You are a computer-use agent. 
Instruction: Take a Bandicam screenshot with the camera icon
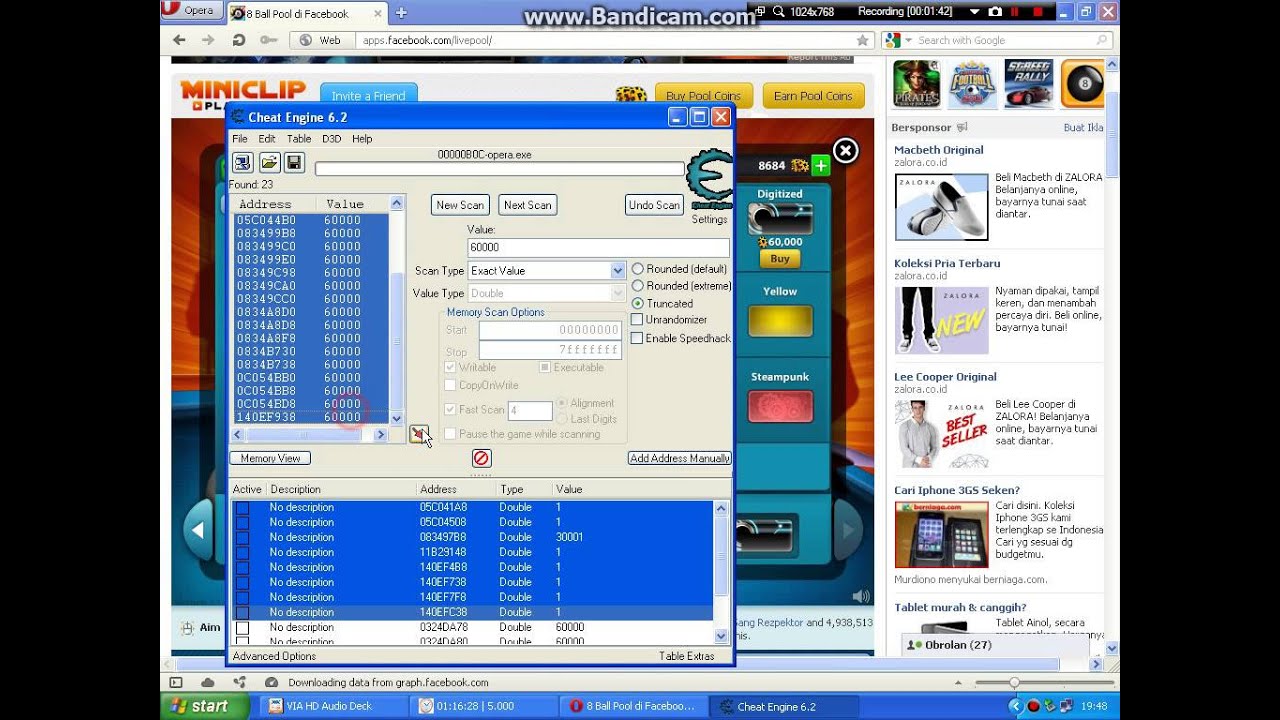coord(995,11)
